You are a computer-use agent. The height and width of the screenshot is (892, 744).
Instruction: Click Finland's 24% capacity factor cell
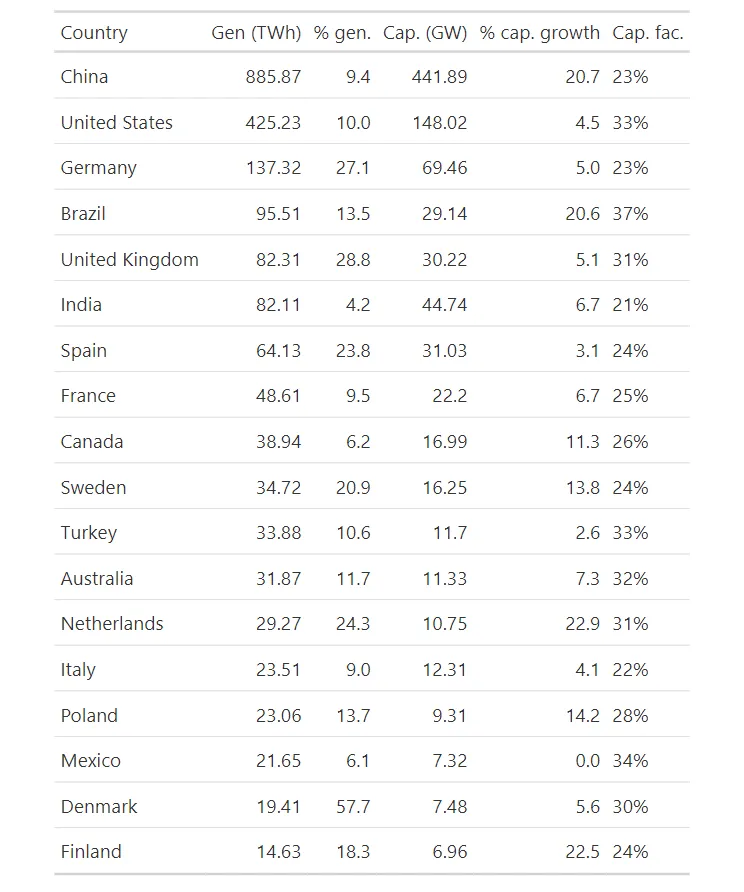(x=630, y=852)
